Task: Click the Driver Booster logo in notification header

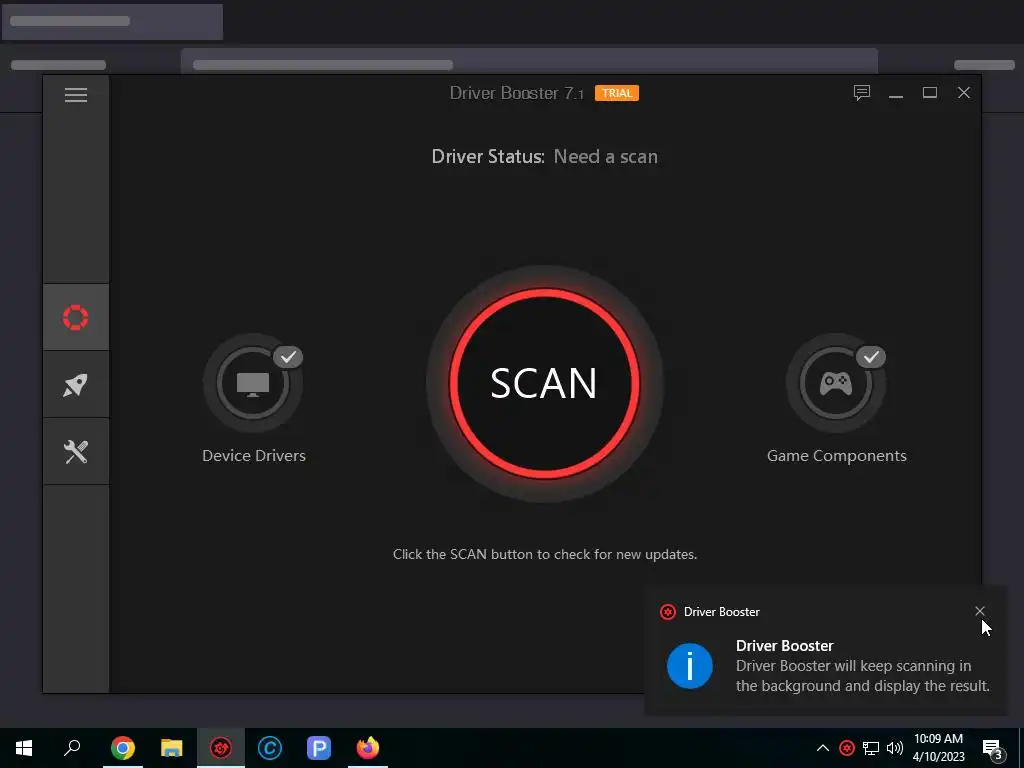Action: (667, 612)
